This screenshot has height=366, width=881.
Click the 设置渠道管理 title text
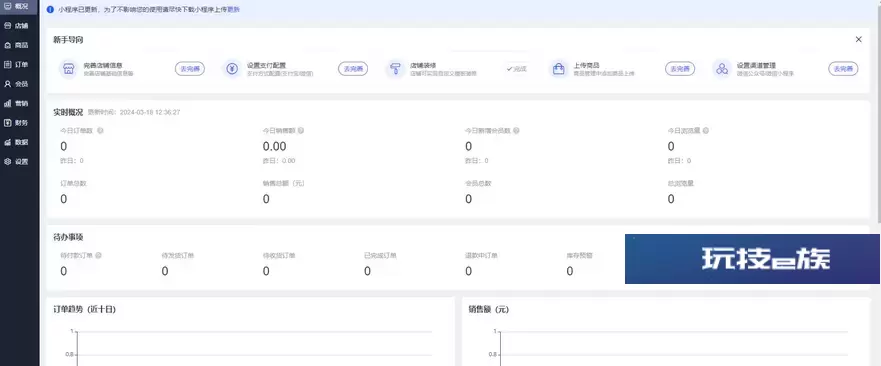pyautogui.click(x=756, y=65)
